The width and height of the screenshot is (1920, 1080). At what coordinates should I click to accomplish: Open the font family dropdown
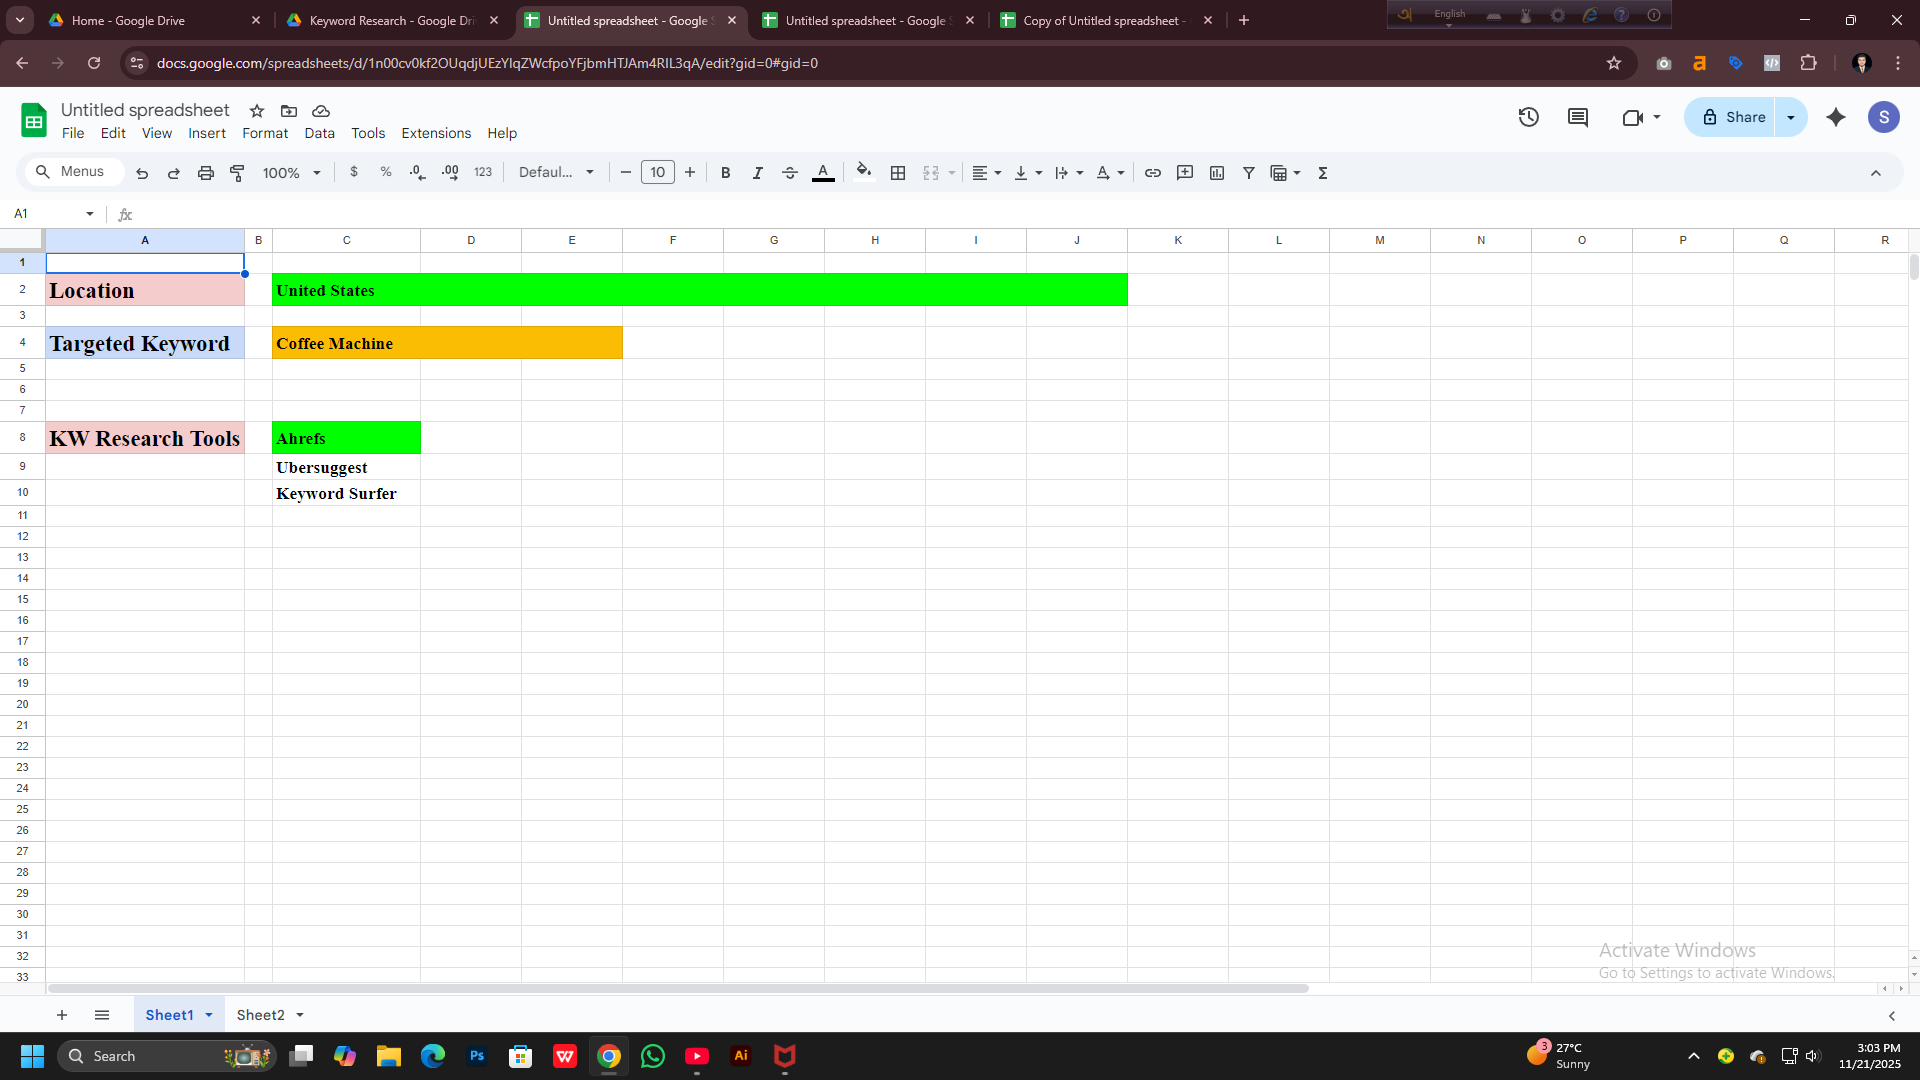pyautogui.click(x=556, y=173)
